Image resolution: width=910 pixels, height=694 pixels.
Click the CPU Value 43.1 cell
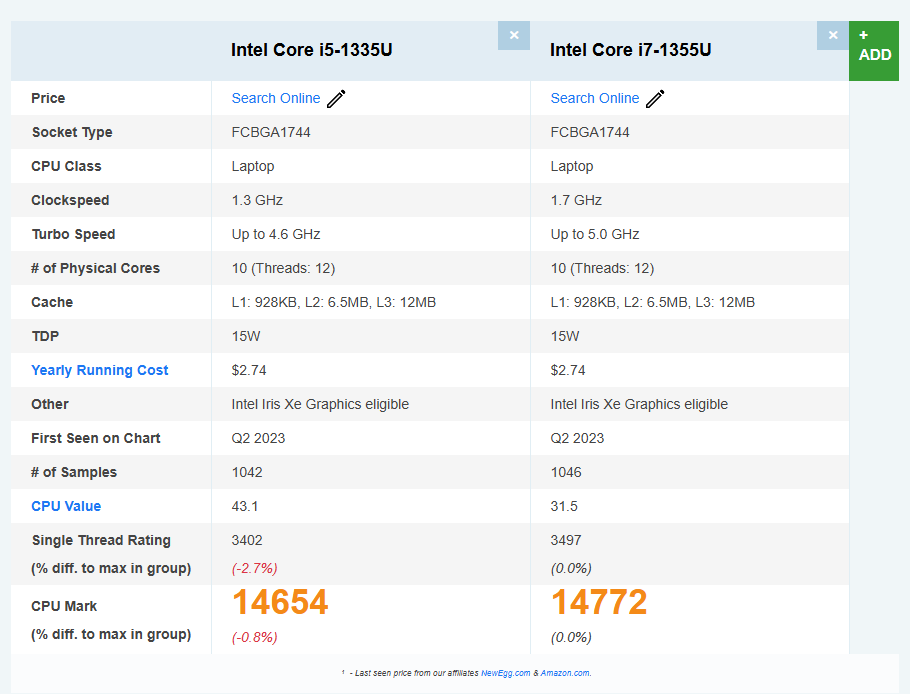(x=245, y=506)
